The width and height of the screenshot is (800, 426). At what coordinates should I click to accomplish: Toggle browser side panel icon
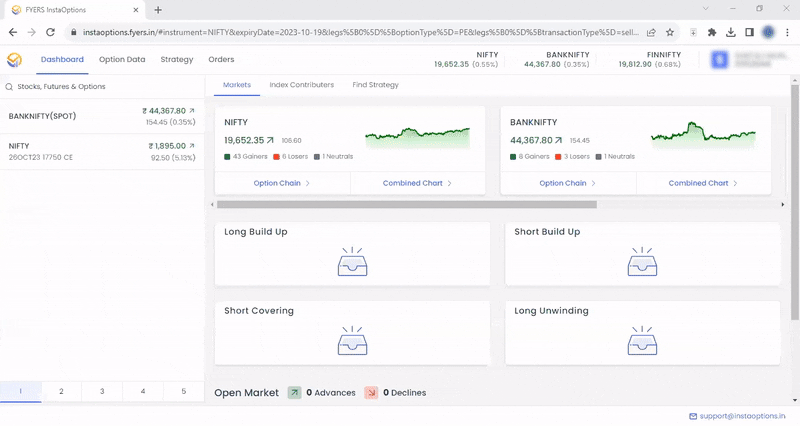(749, 32)
